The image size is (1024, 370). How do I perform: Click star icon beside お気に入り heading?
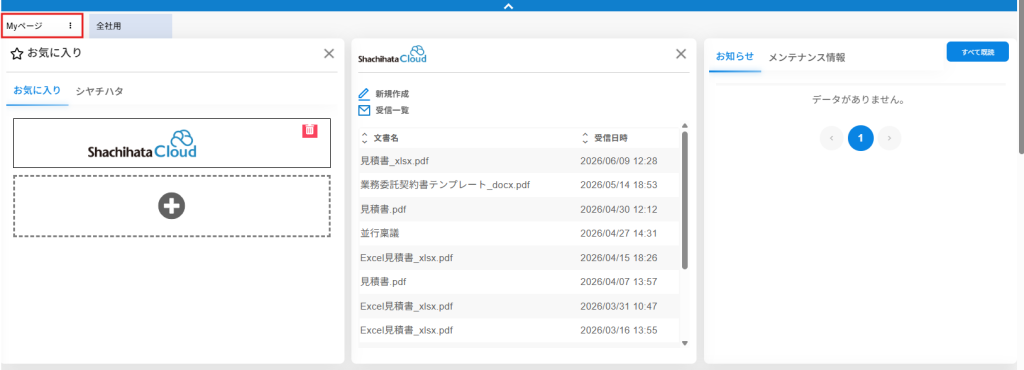17,54
